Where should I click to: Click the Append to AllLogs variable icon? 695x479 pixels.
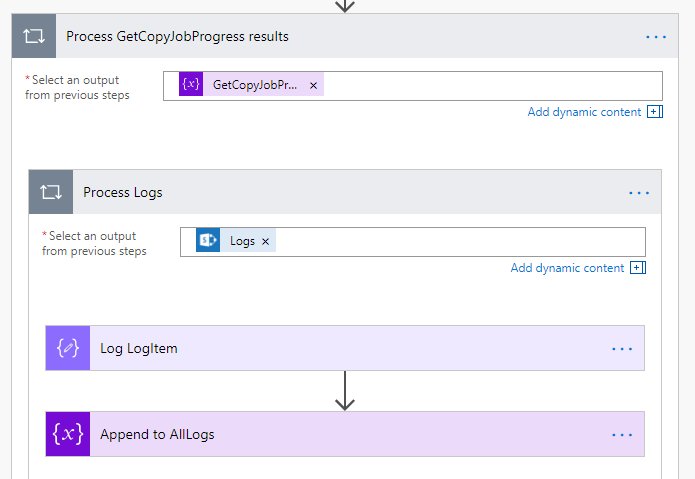[x=67, y=434]
